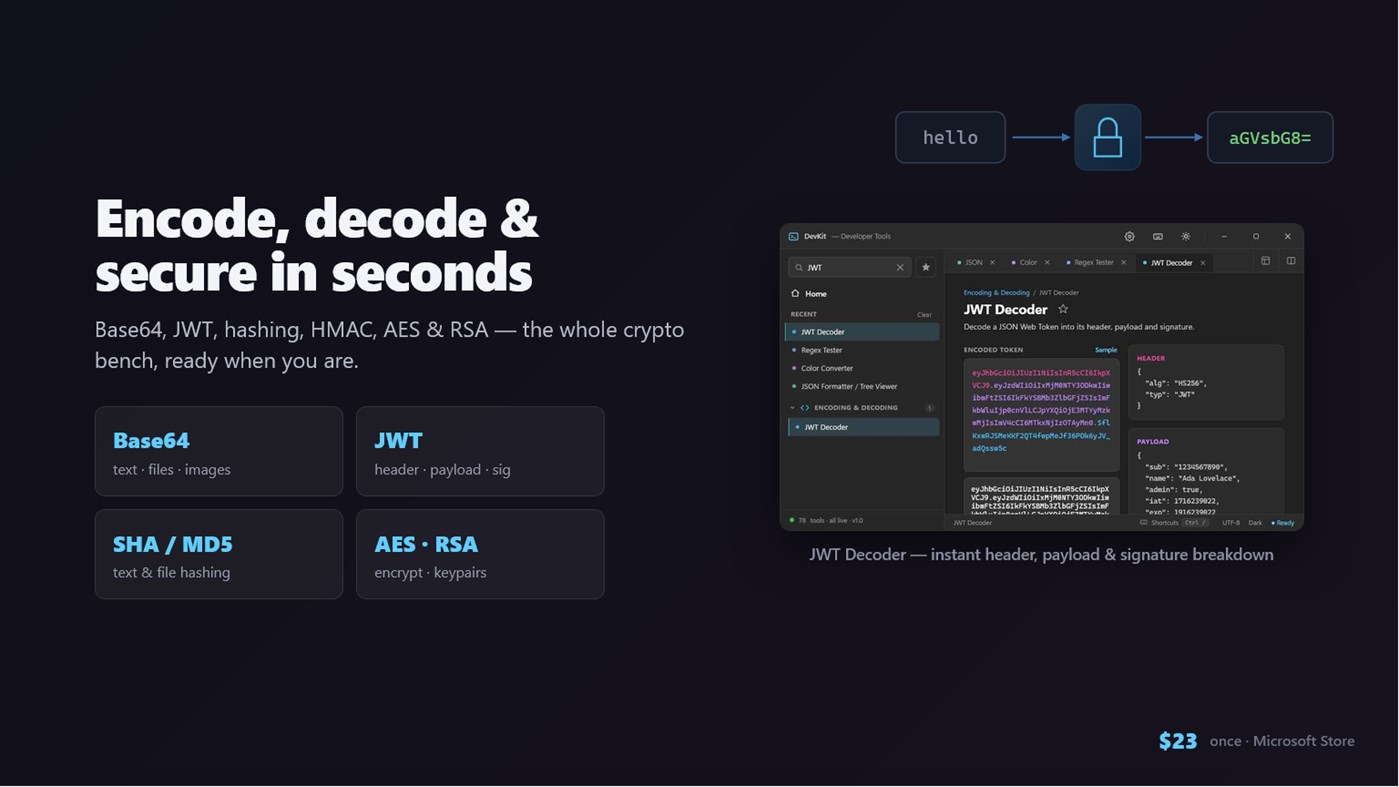Viewport: 1399px width, 787px height.
Task: Close the Regex Tester tab
Action: coord(1123,263)
